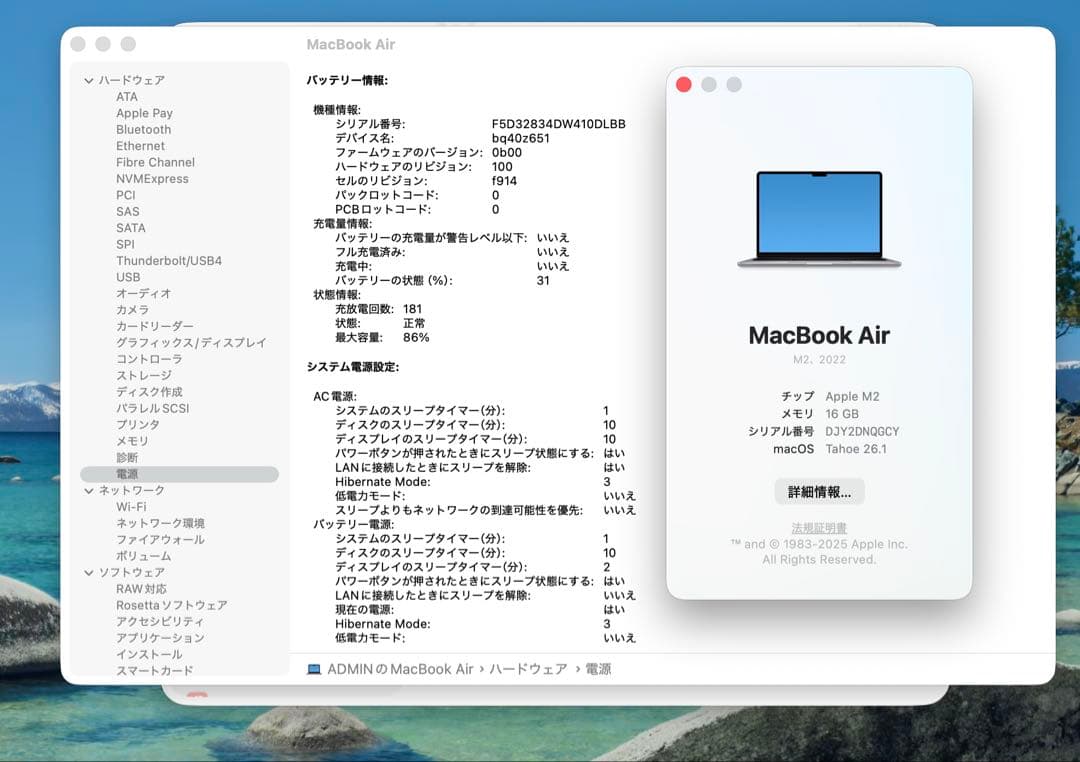The image size is (1080, 762).
Task: Click 充放電回数 value 181
Action: (413, 309)
